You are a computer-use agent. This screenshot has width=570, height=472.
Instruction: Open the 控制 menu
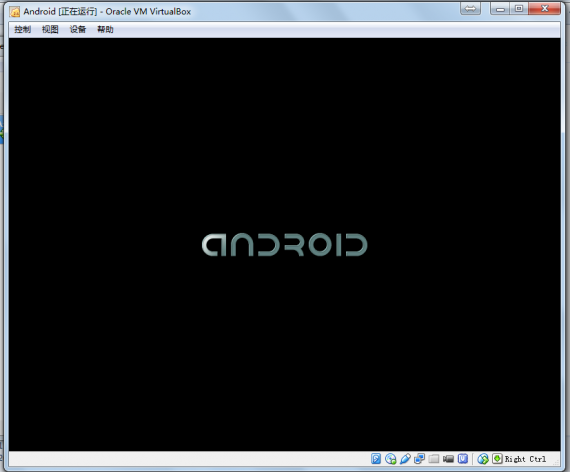point(23,29)
